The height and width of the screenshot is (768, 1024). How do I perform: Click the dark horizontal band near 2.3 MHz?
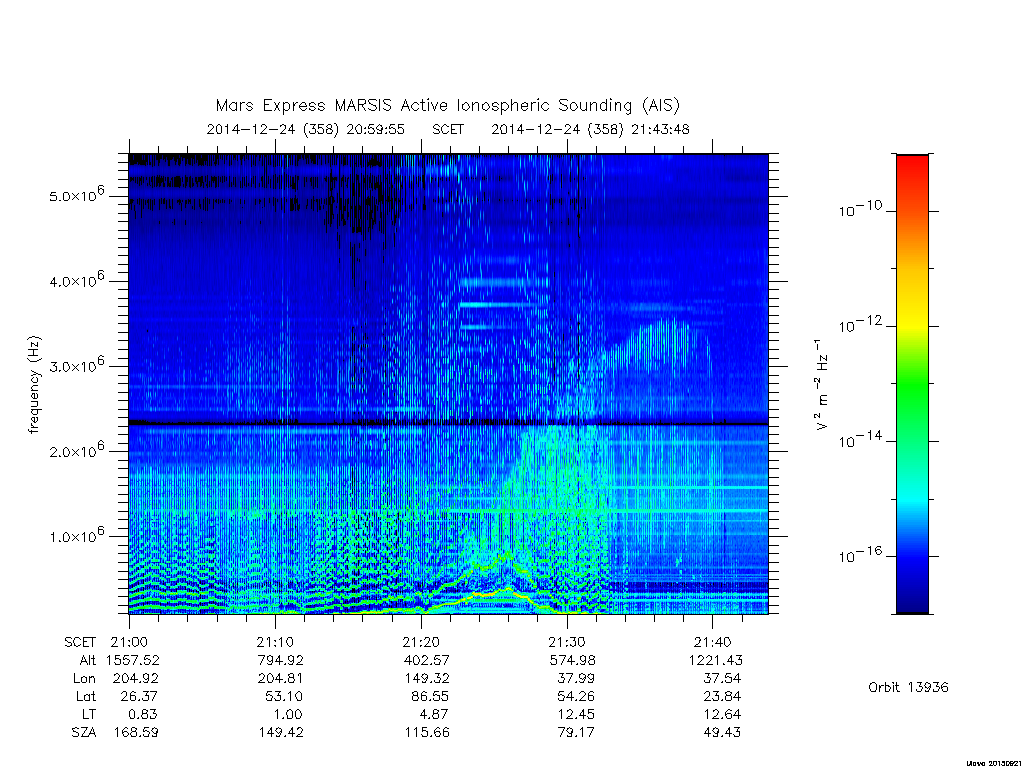[x=448, y=423]
